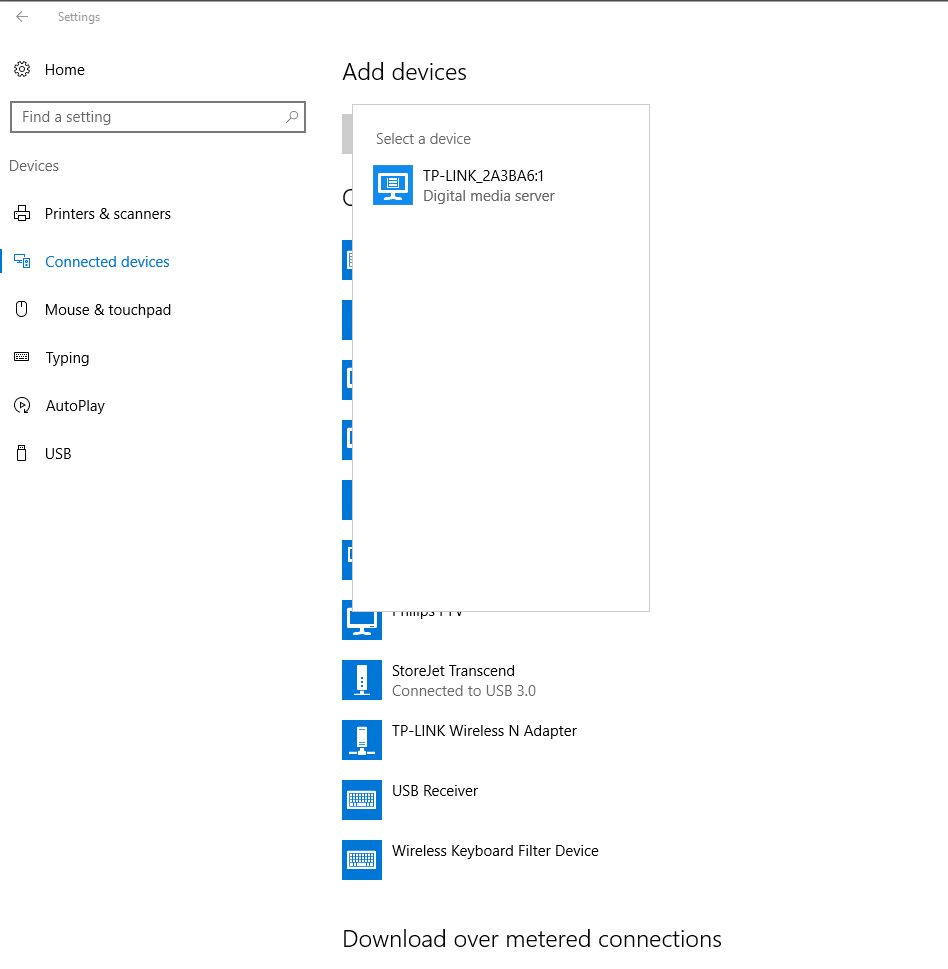
Task: Click the mouse icon in sidebar
Action: pyautogui.click(x=22, y=309)
